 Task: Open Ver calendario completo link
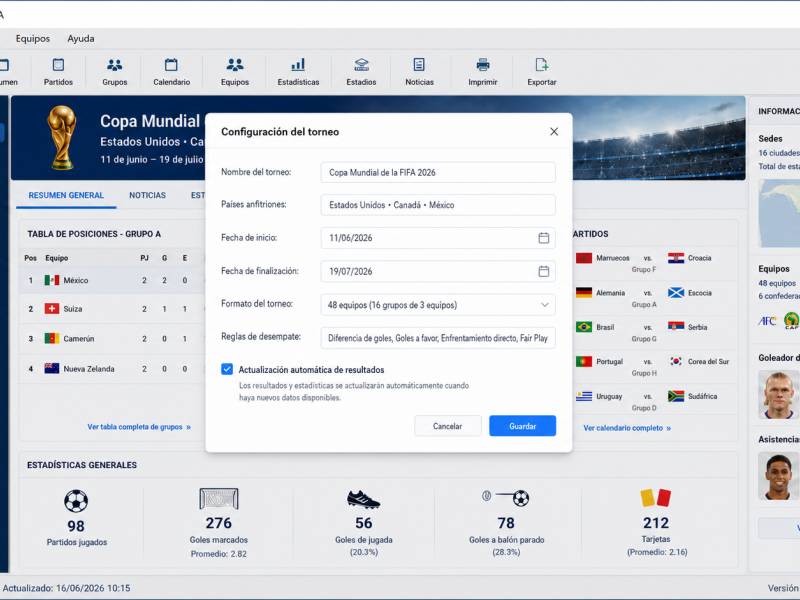pos(627,428)
